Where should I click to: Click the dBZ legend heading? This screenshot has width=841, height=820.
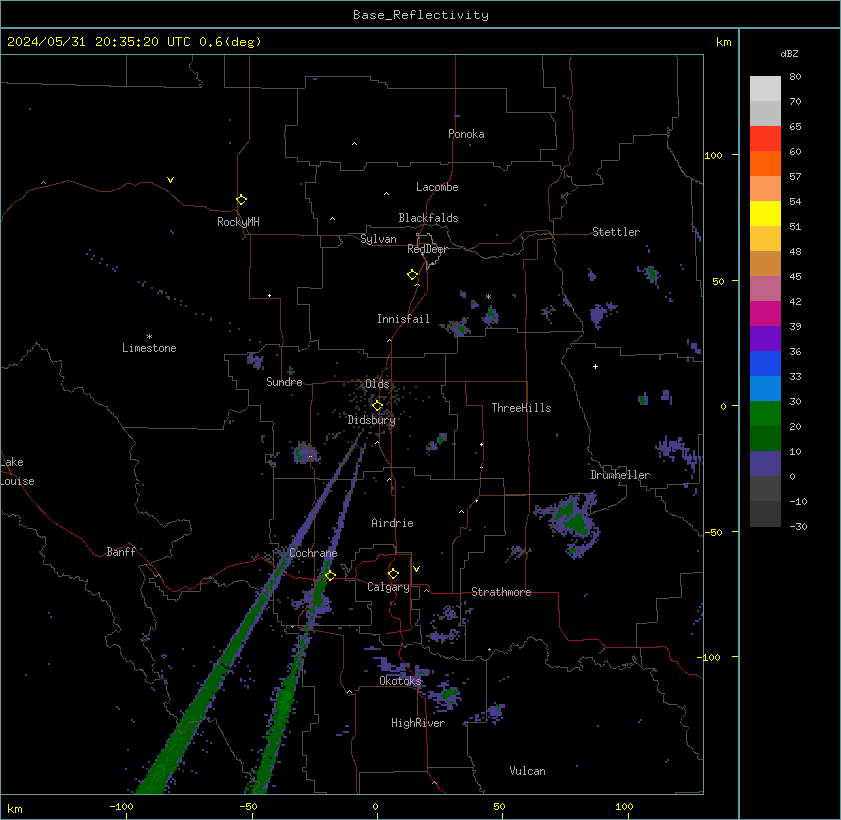coord(789,54)
